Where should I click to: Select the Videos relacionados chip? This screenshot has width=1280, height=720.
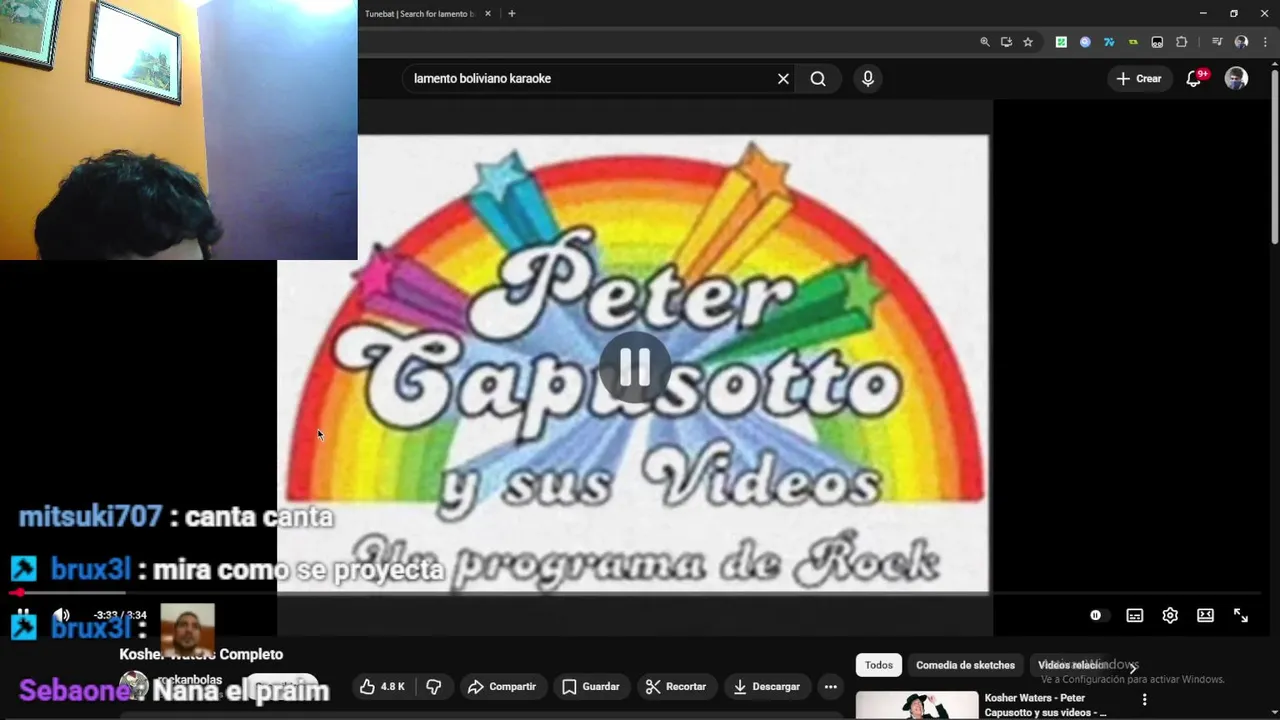1072,665
